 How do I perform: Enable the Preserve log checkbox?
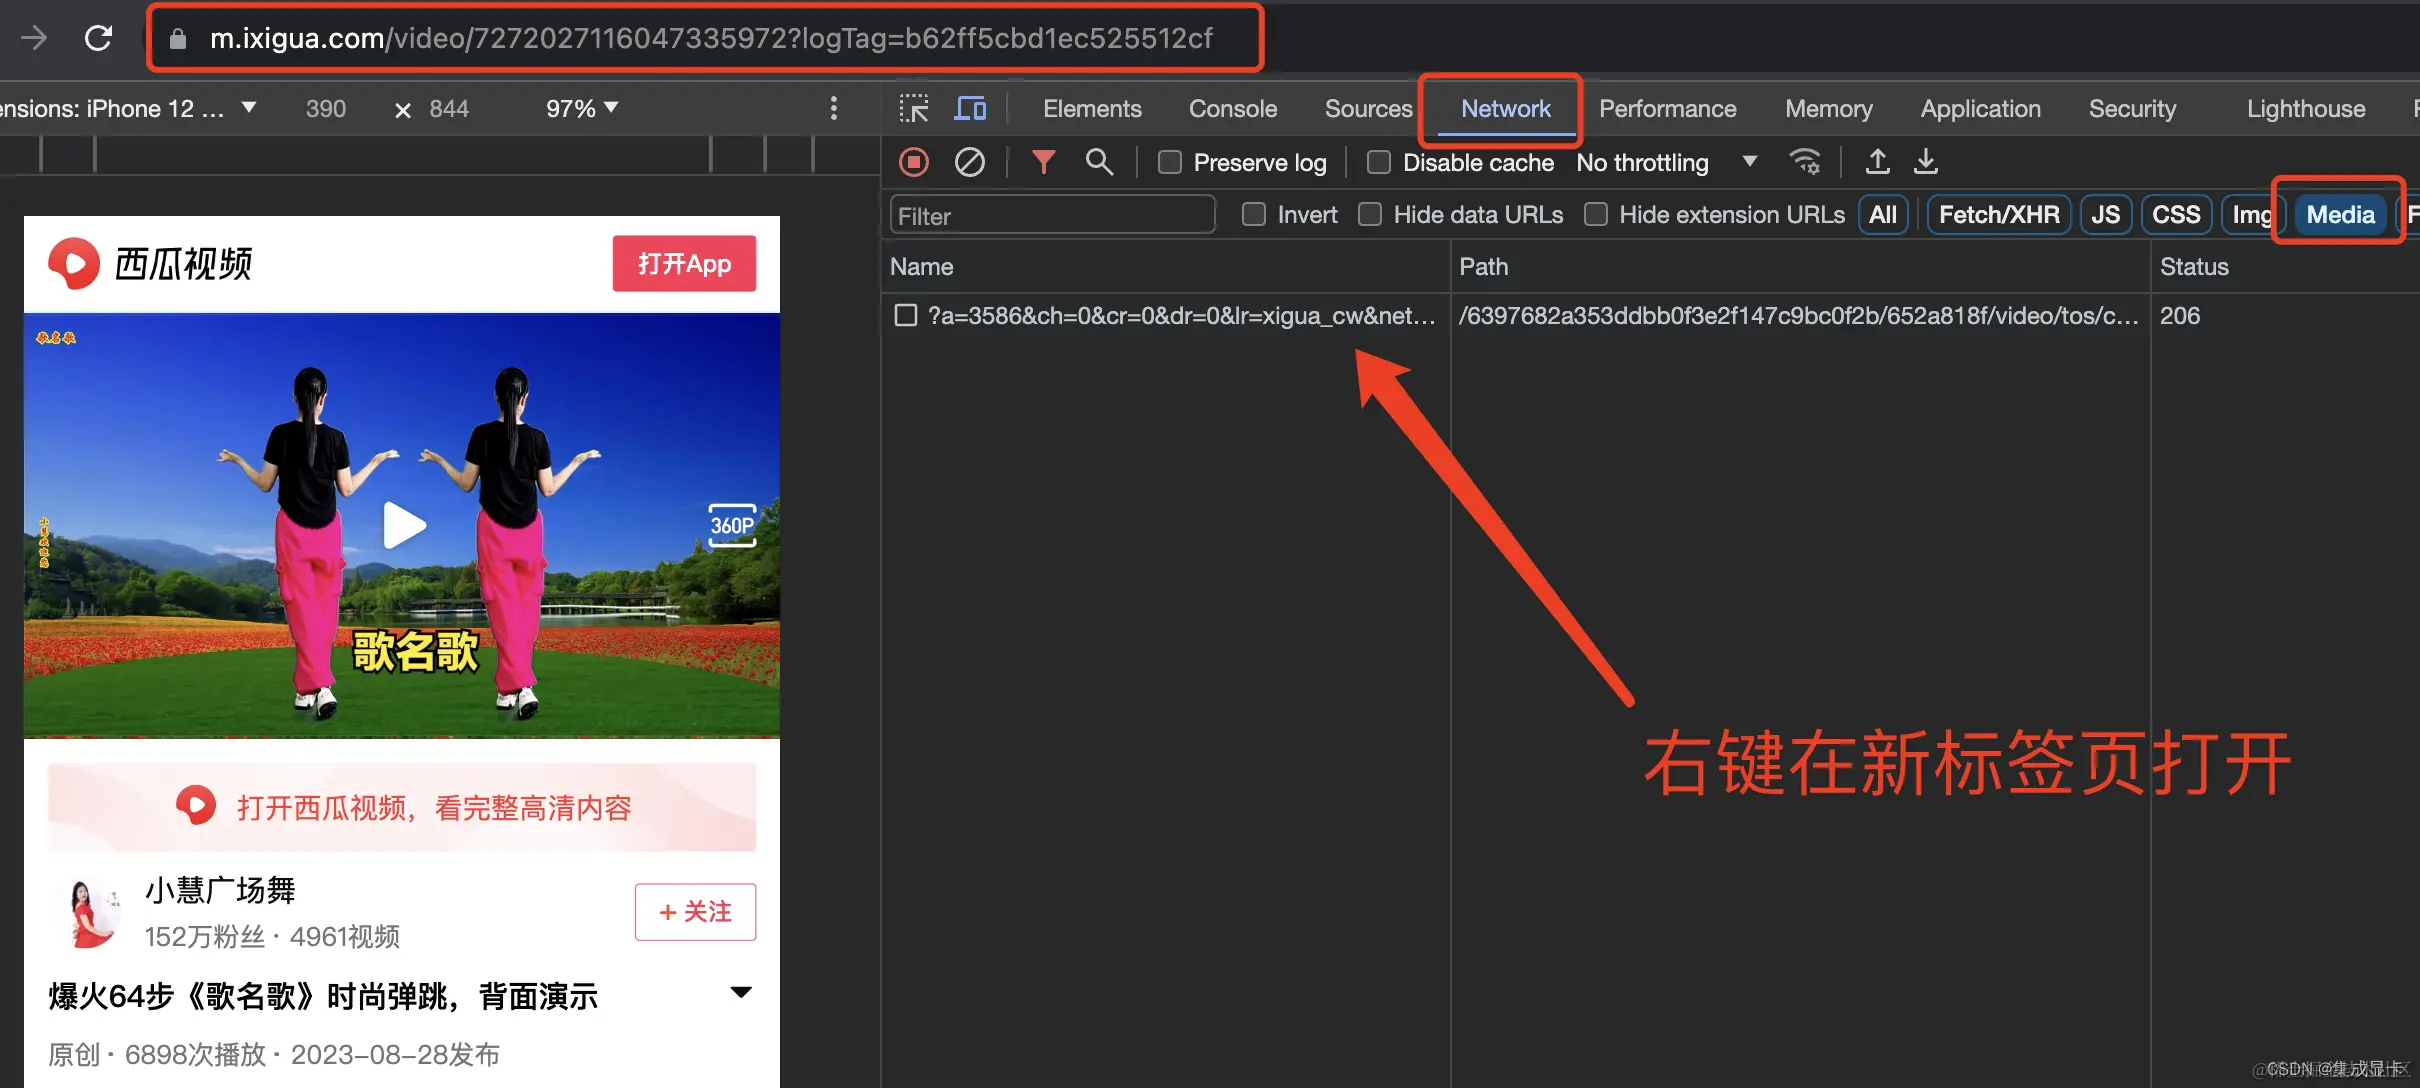1170,162
